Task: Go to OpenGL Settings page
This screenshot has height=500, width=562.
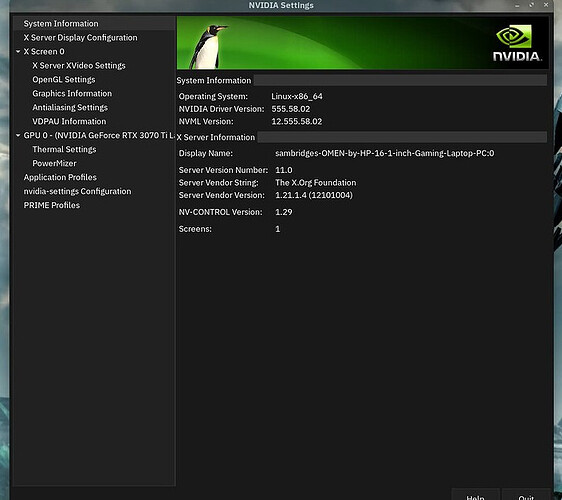Action: 64,80
